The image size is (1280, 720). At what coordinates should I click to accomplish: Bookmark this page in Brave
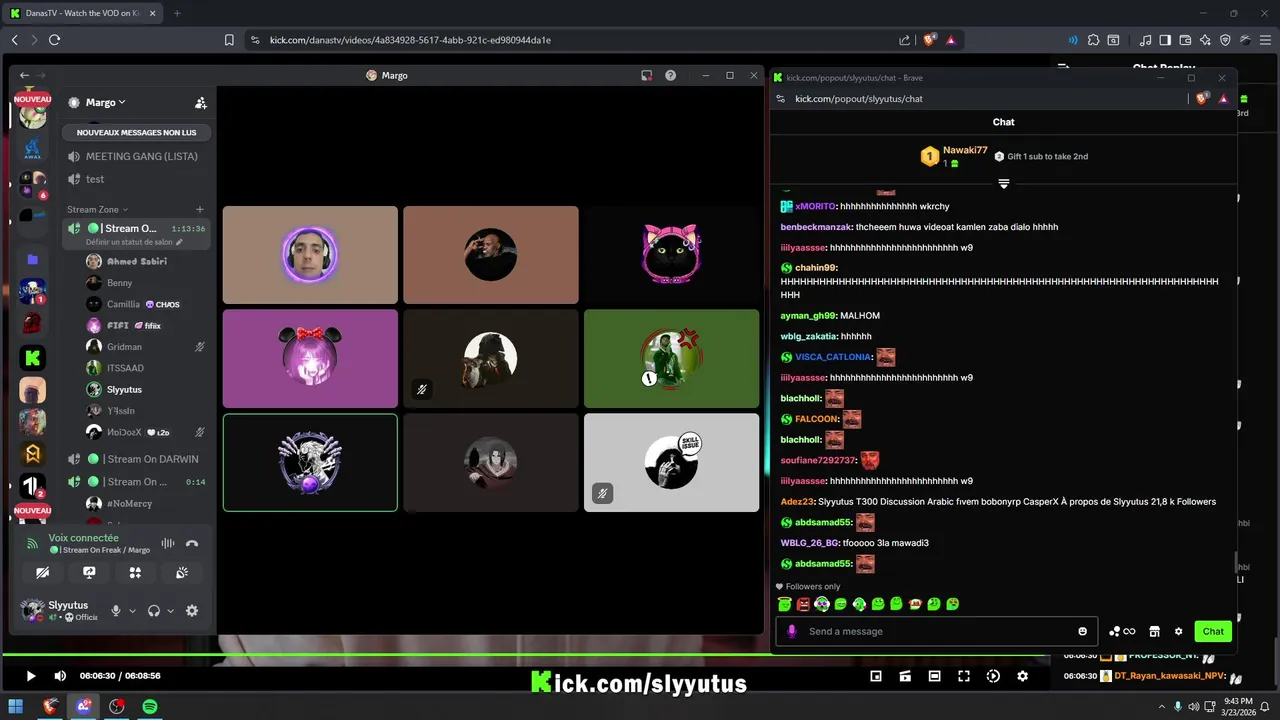pos(229,40)
